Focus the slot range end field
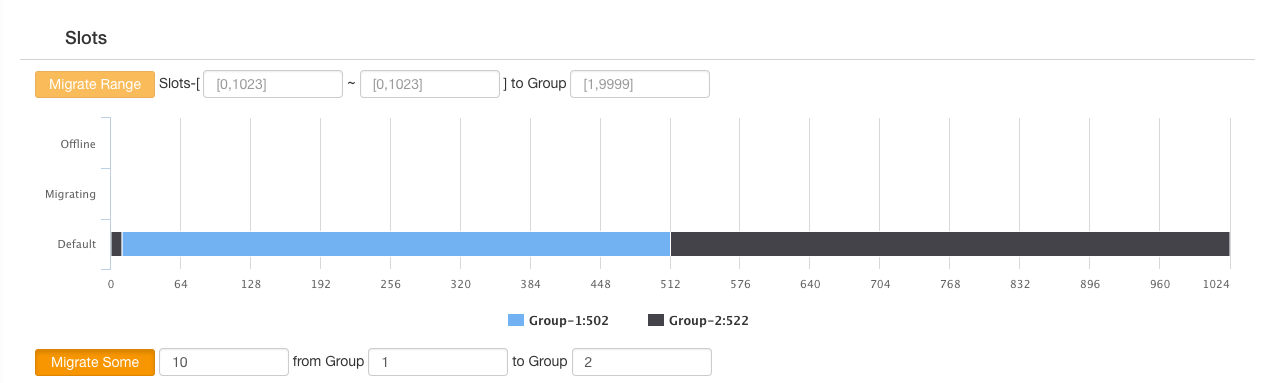This screenshot has height=383, width=1268. 430,84
